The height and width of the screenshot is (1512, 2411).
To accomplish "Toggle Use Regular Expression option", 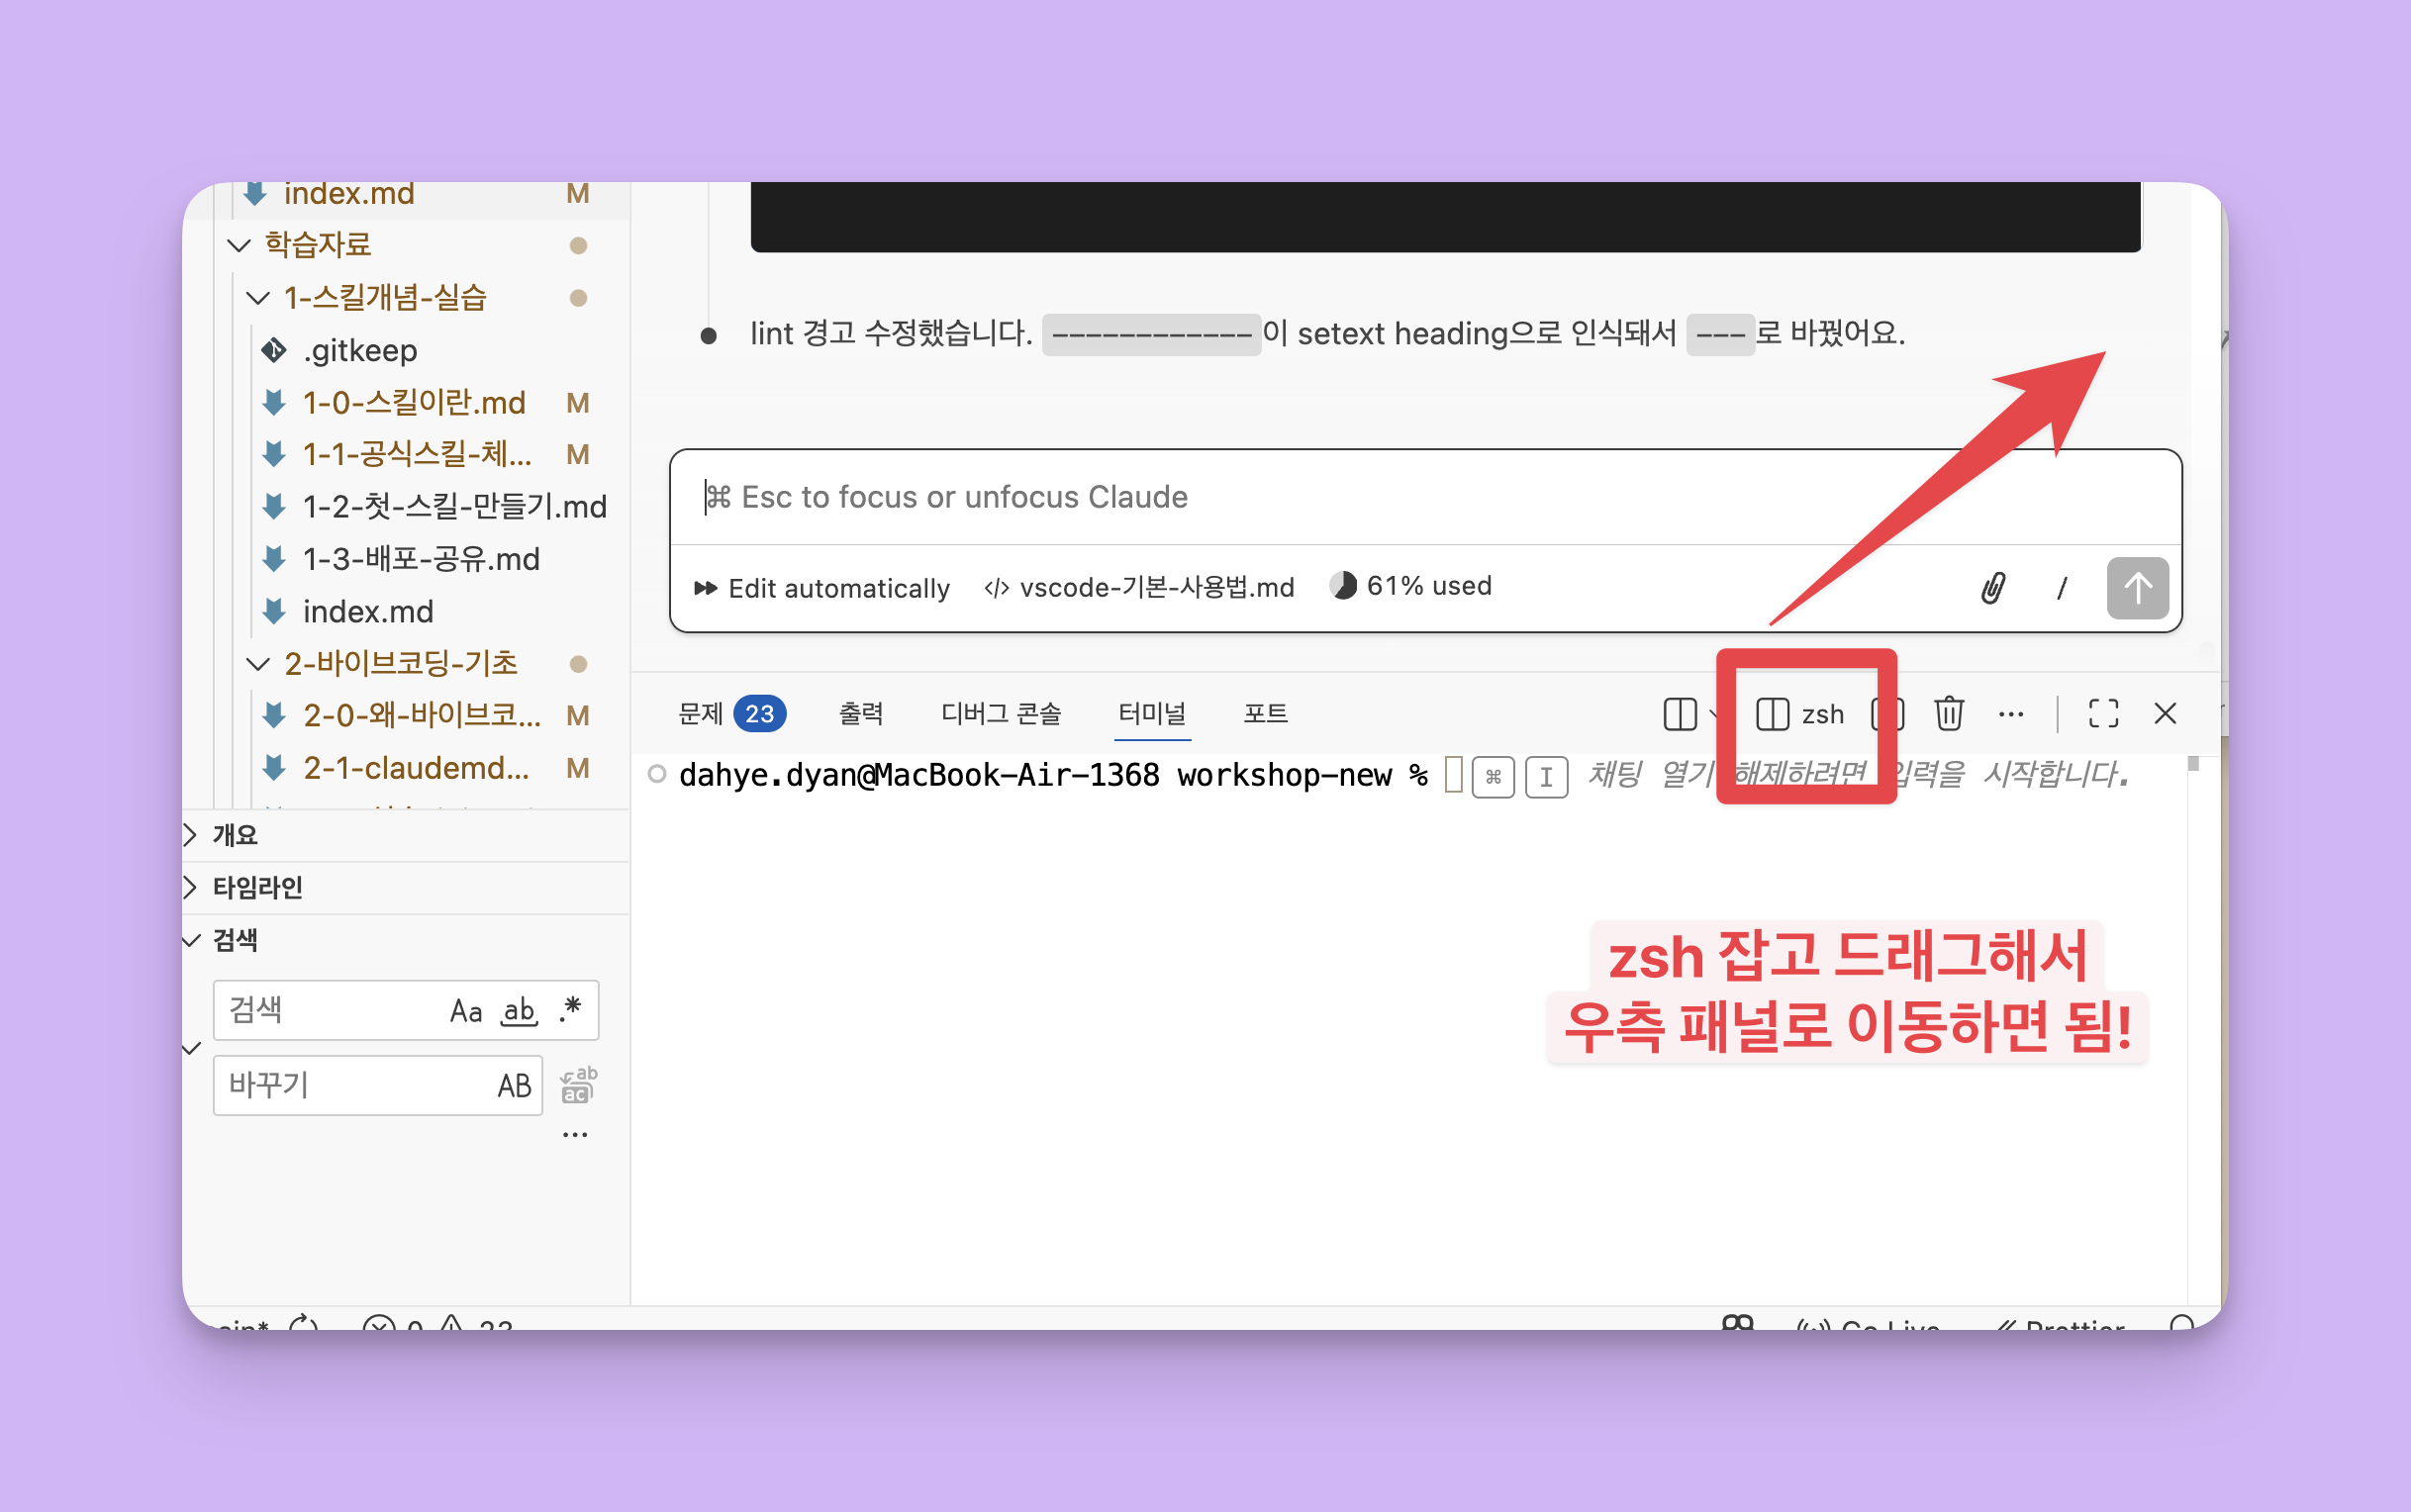I will (x=571, y=1009).
